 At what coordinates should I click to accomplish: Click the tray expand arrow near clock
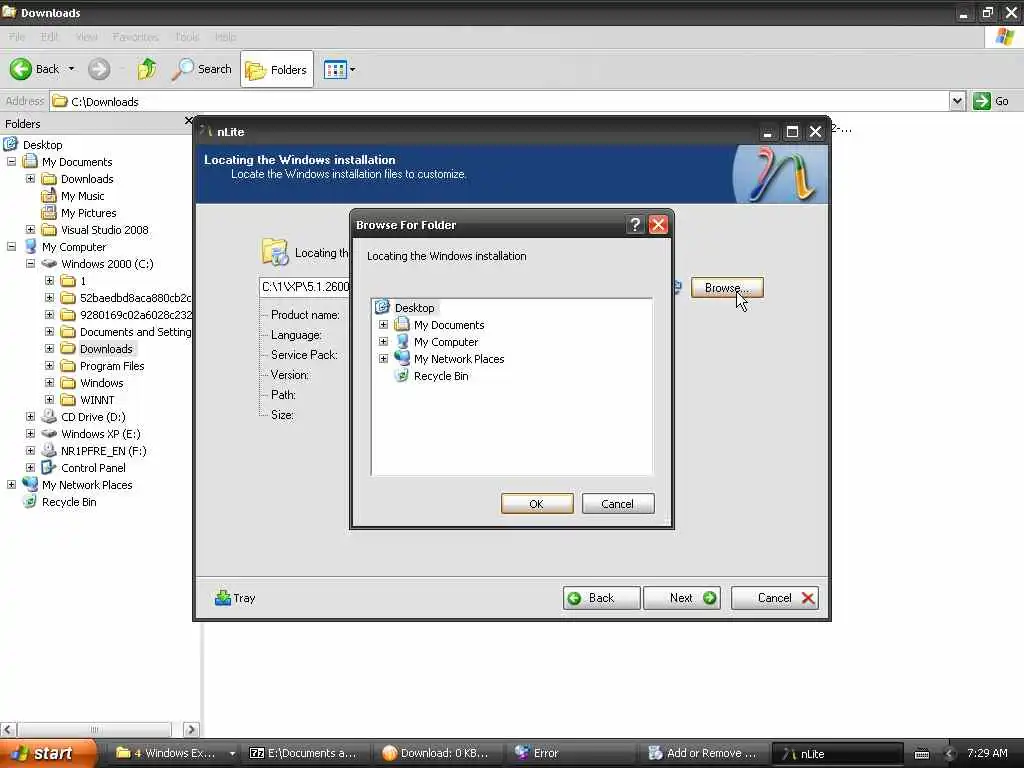[950, 754]
